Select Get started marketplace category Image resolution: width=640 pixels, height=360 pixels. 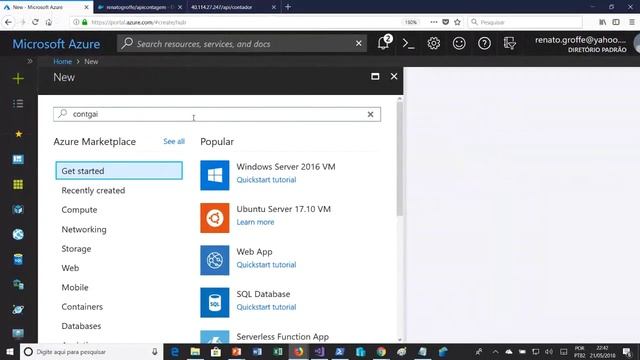click(119, 171)
